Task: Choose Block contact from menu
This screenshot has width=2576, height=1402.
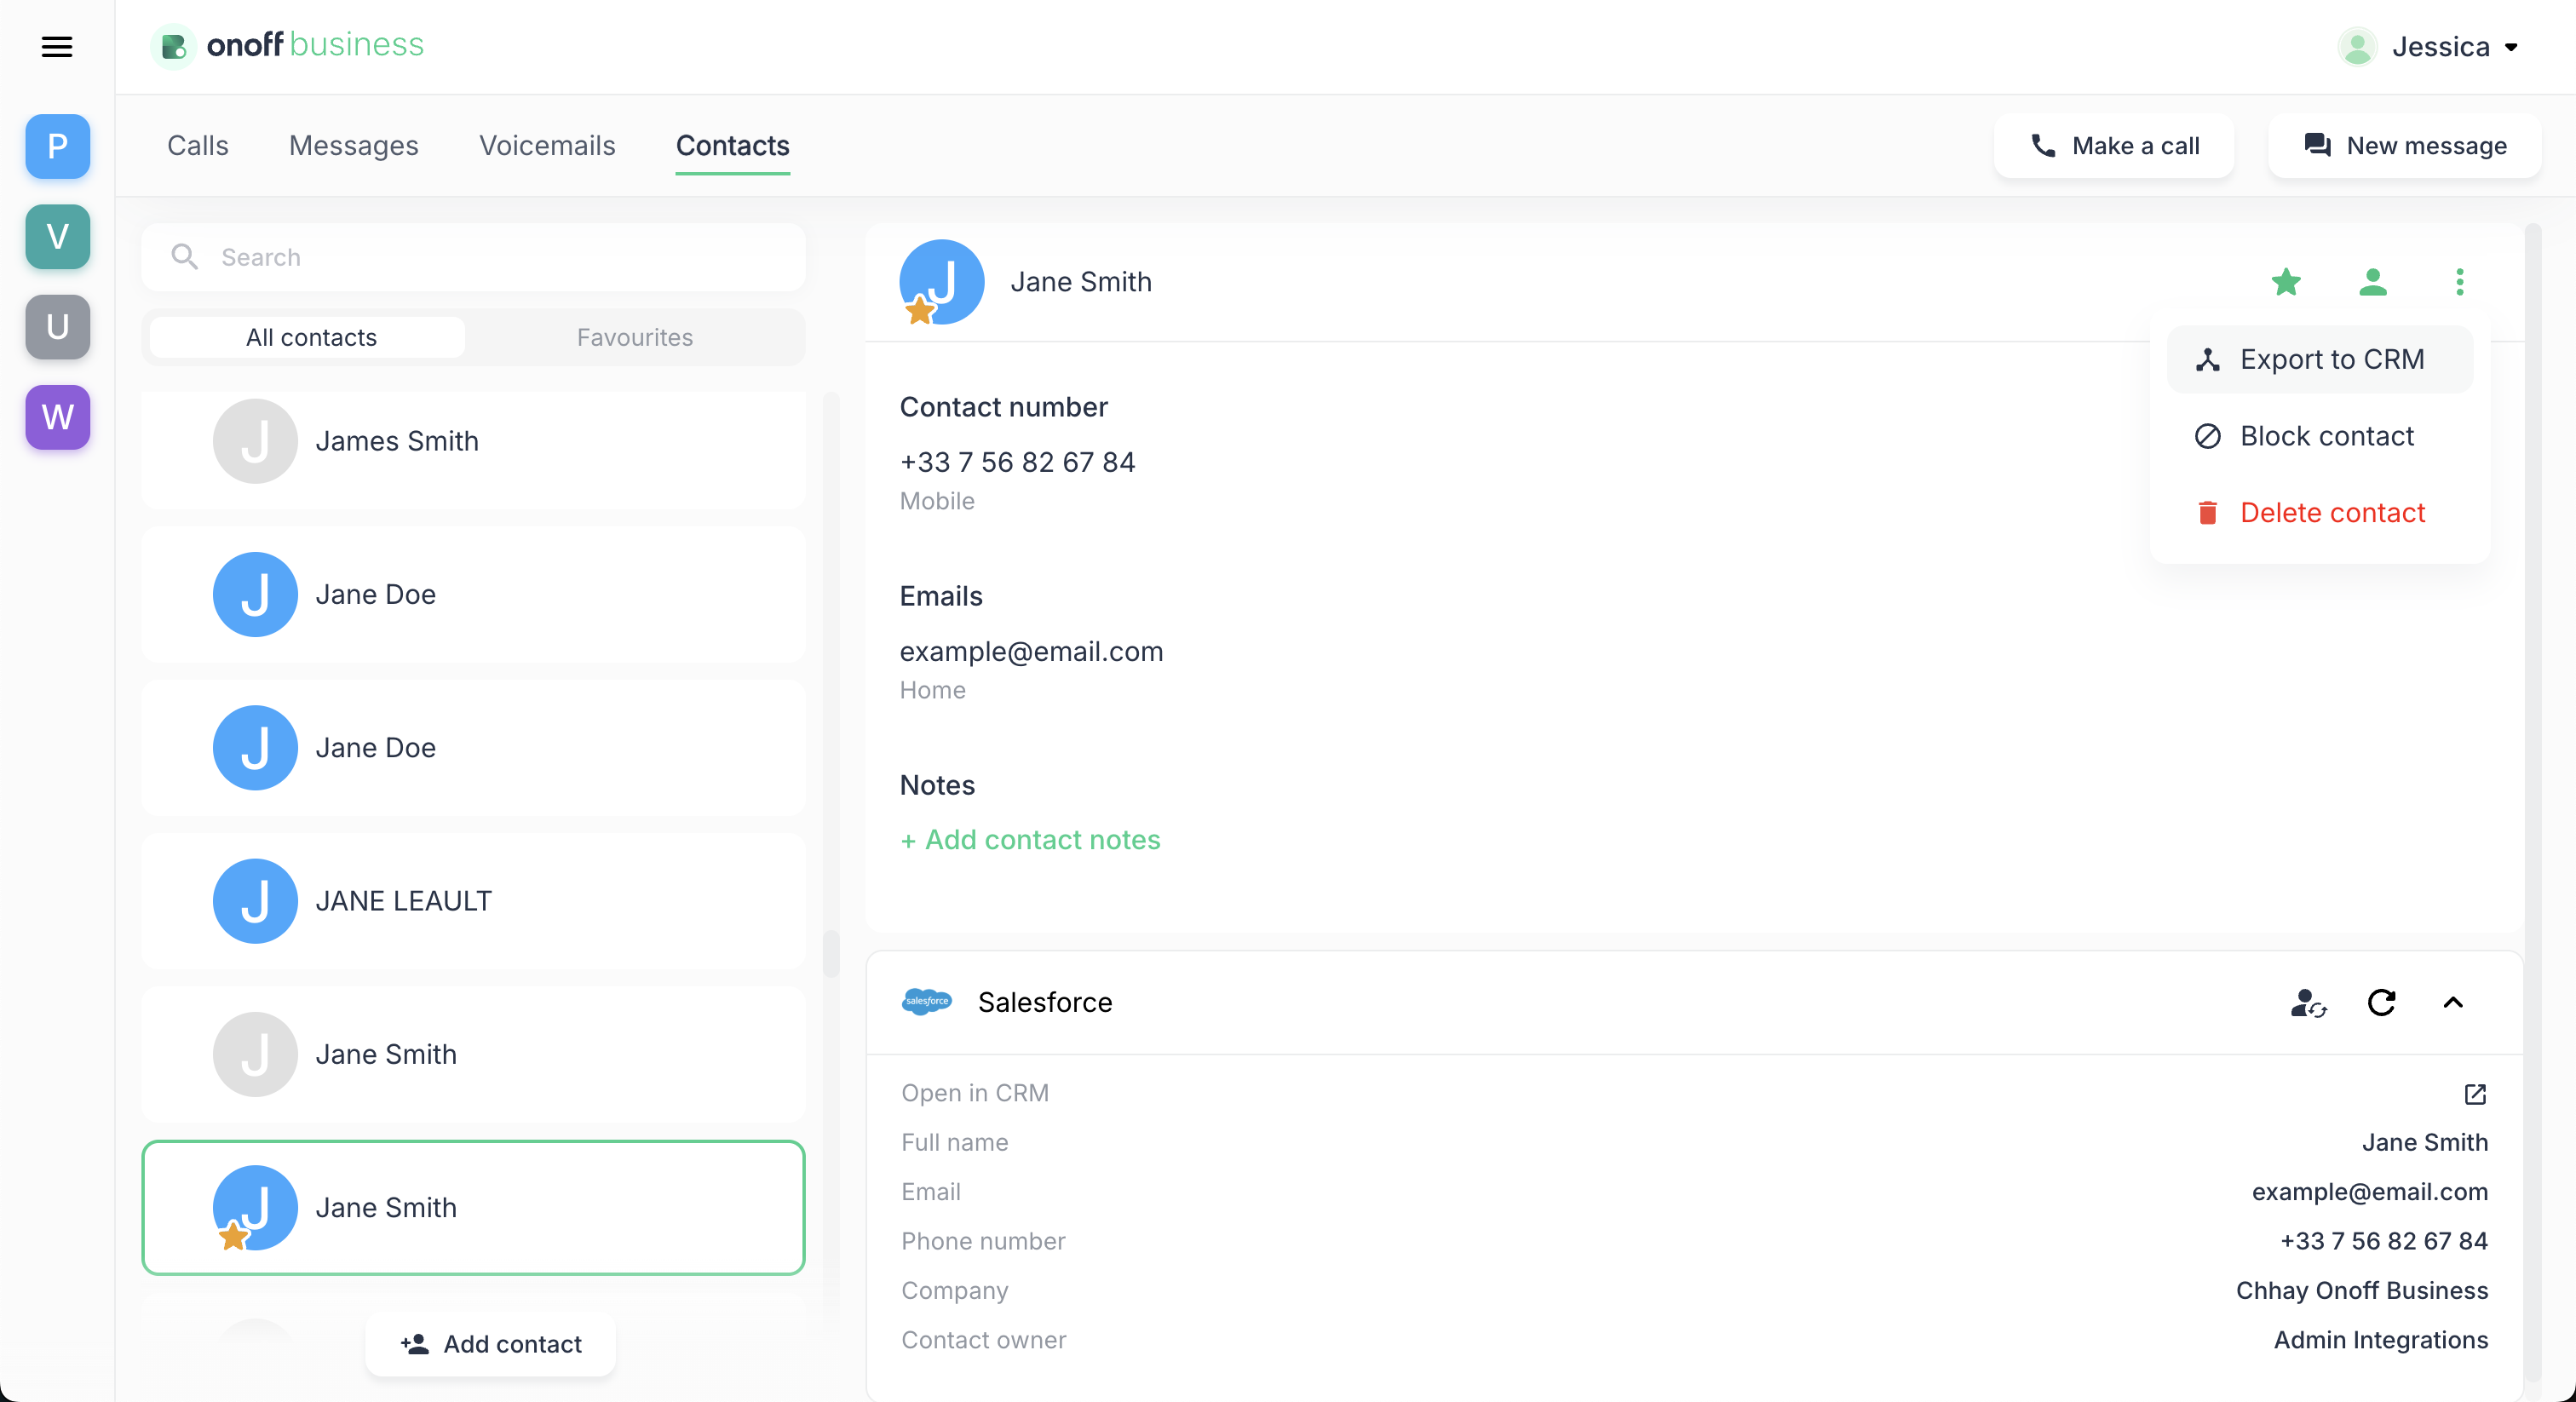Action: pos(2320,436)
